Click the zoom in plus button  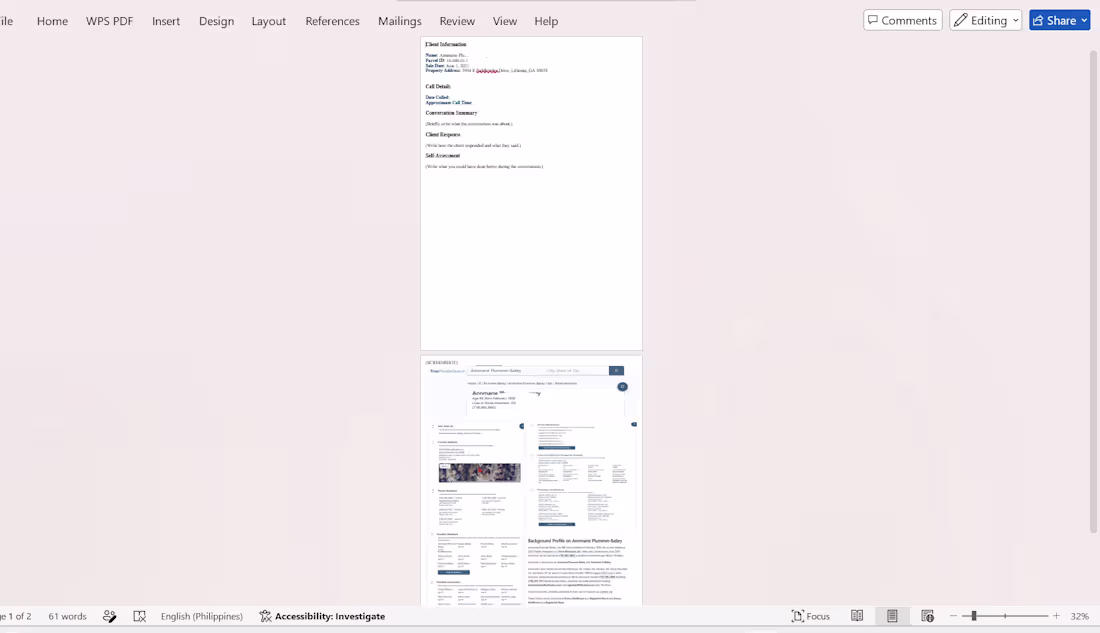1056,616
